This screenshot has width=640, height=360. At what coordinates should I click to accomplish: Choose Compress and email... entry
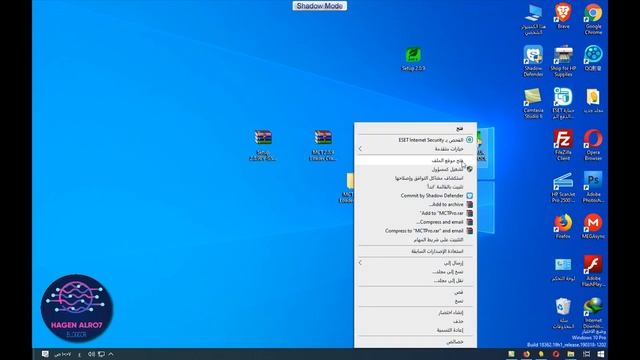(416, 222)
